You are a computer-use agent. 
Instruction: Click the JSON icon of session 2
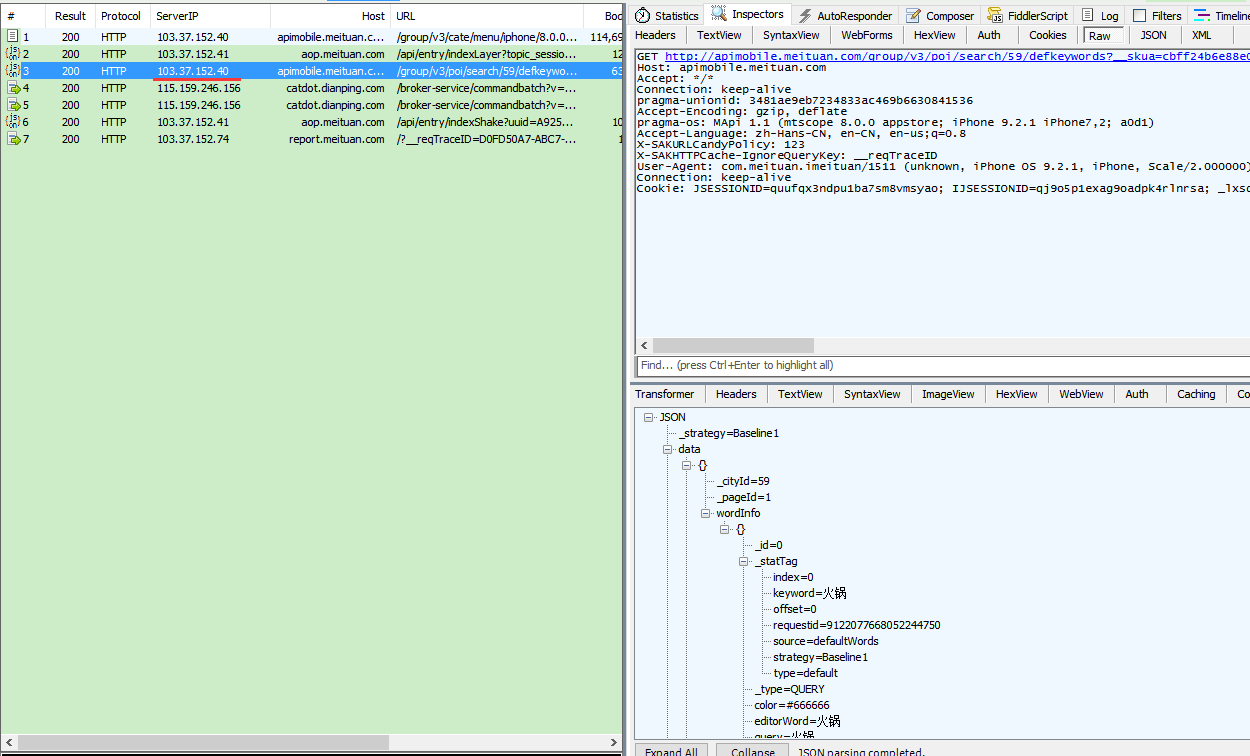(13, 54)
